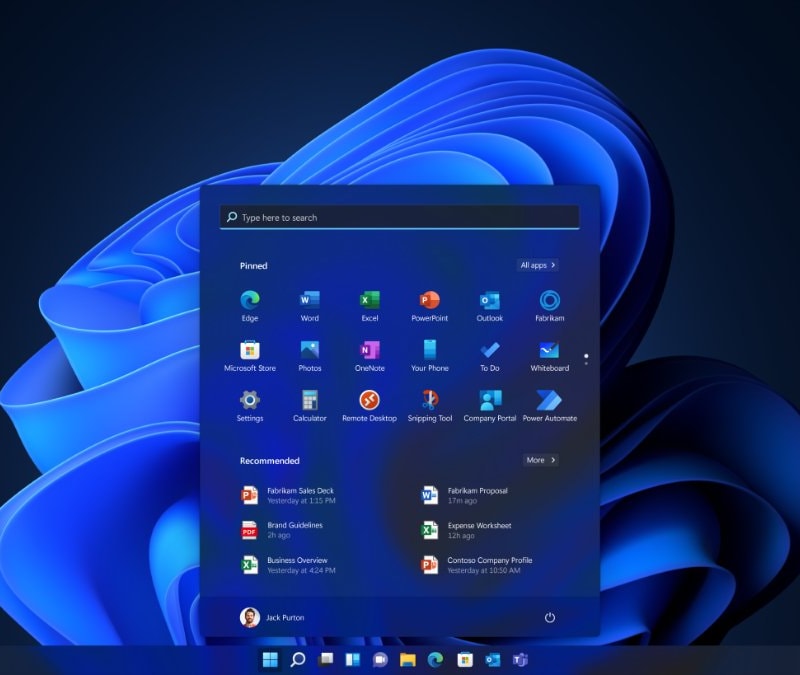Open the Fabrikam pinned app

pyautogui.click(x=549, y=300)
